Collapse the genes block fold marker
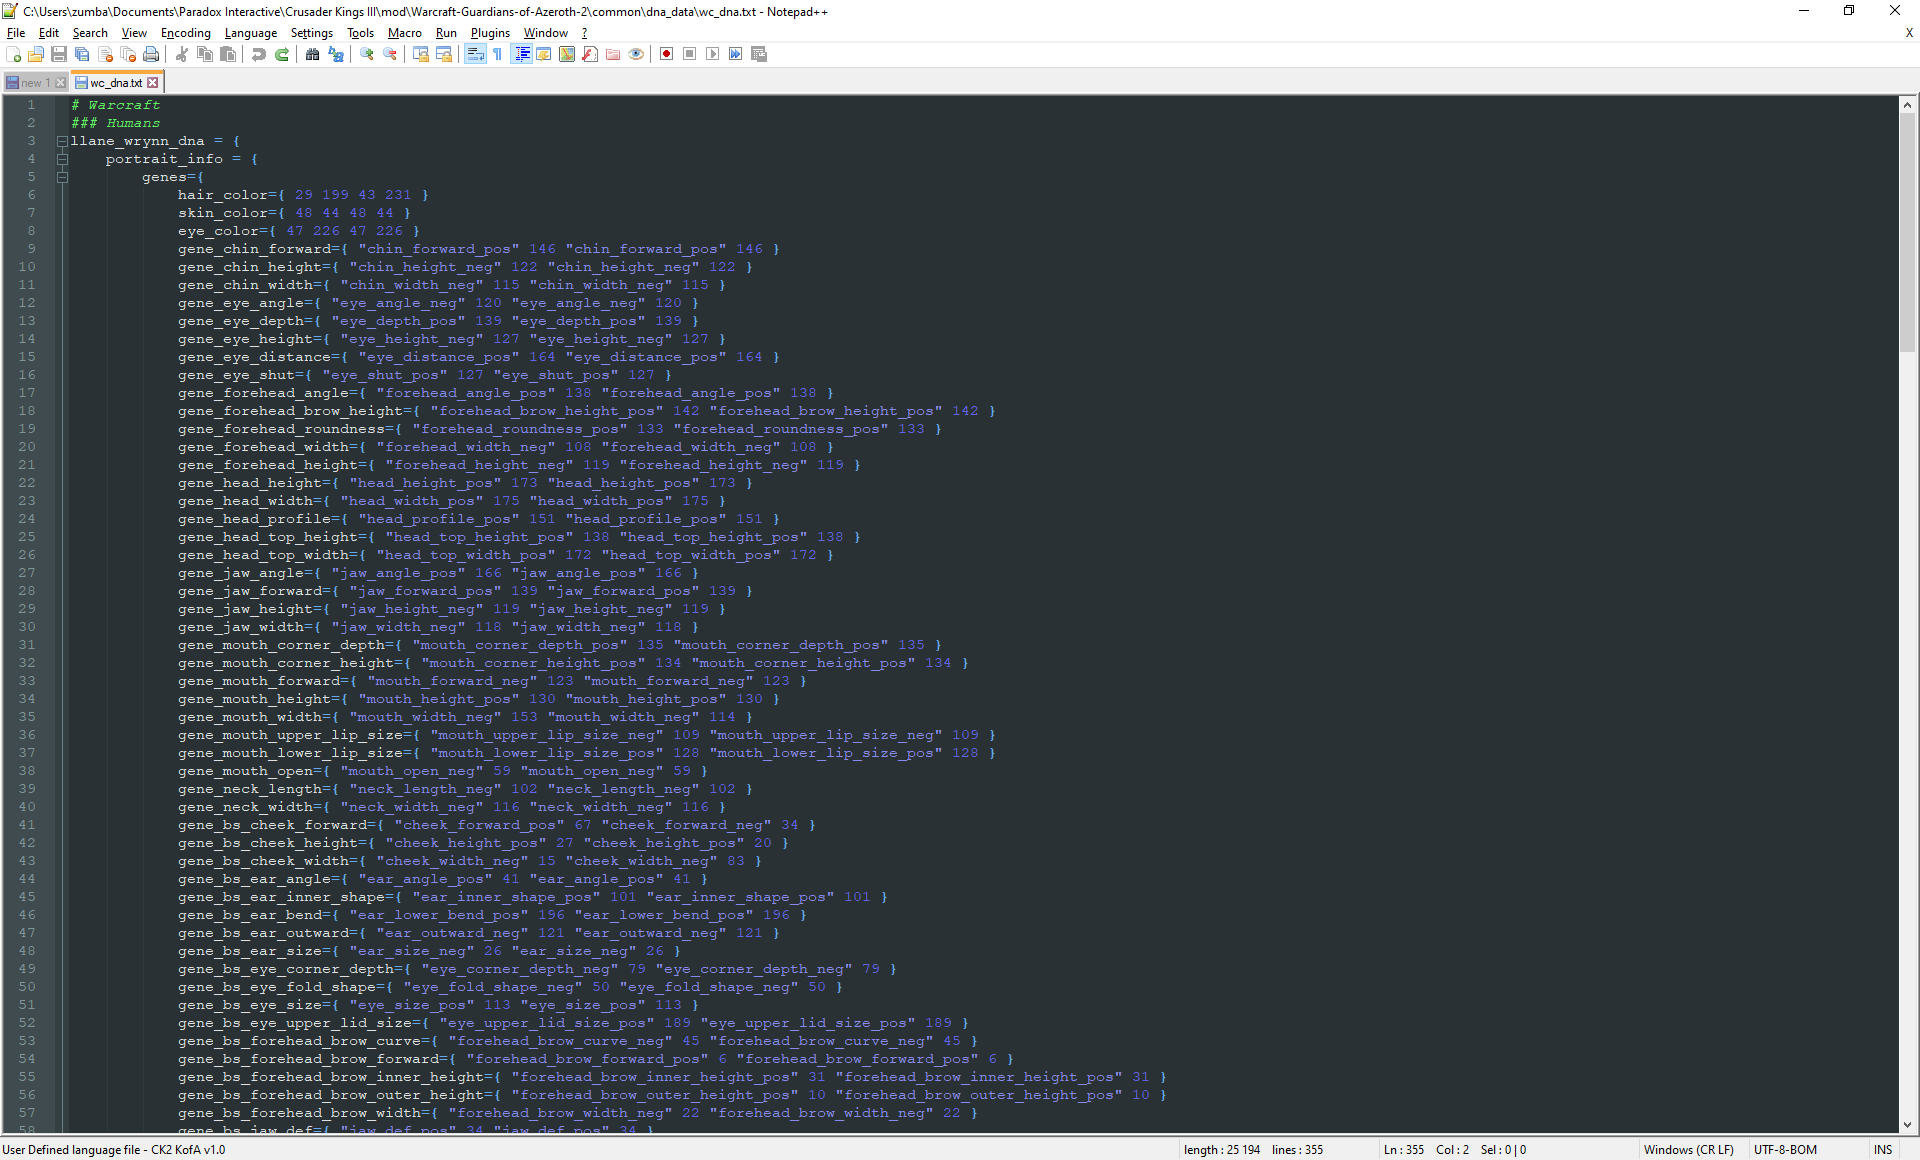Screen dimensions: 1920x1160 pyautogui.click(x=62, y=177)
